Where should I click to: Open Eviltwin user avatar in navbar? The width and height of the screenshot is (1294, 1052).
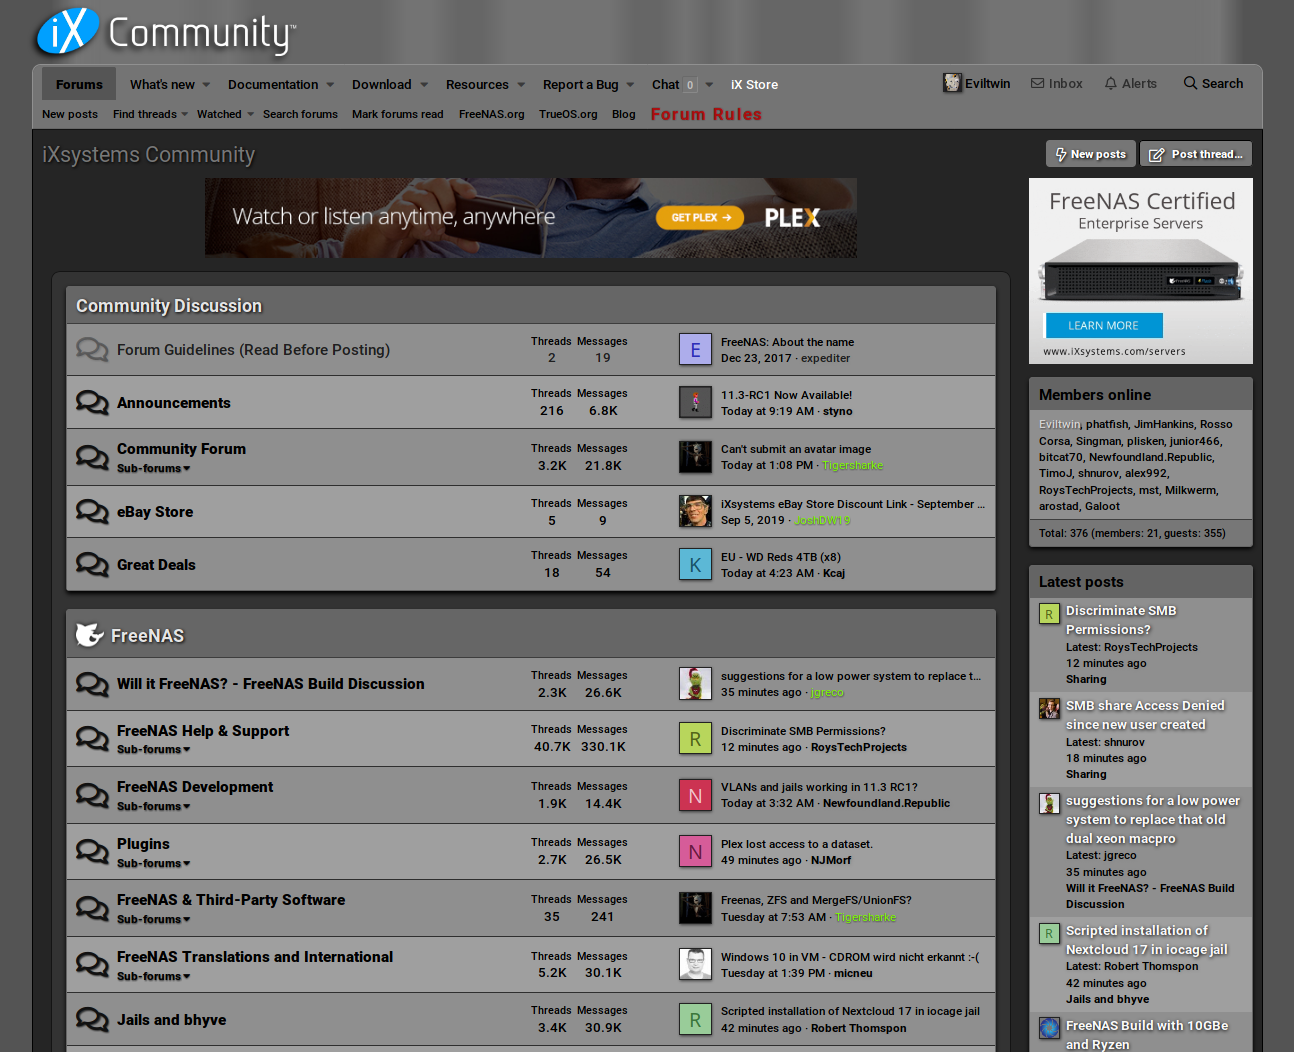click(x=952, y=83)
